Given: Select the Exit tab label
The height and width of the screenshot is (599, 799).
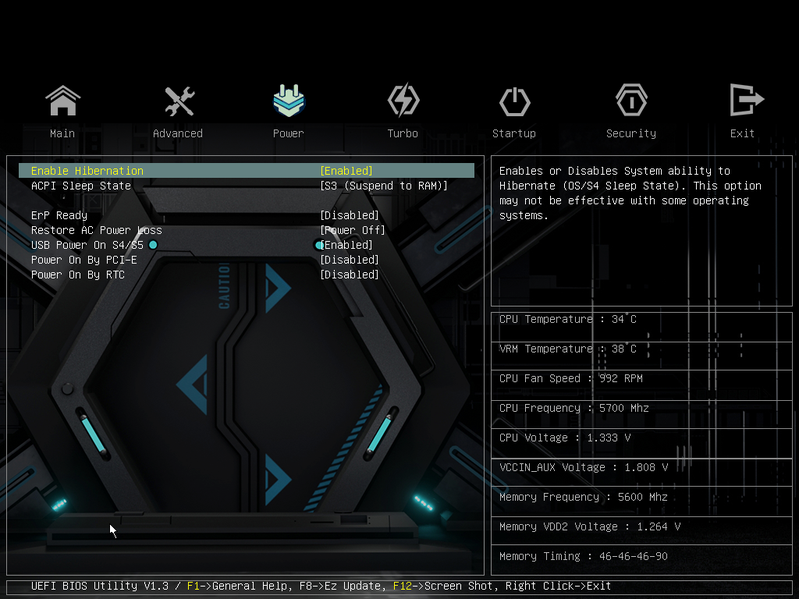Looking at the screenshot, I should pyautogui.click(x=742, y=133).
